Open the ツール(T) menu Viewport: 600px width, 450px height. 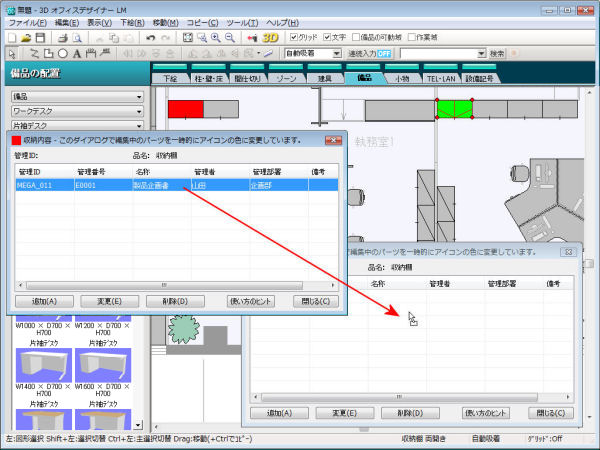(241, 21)
